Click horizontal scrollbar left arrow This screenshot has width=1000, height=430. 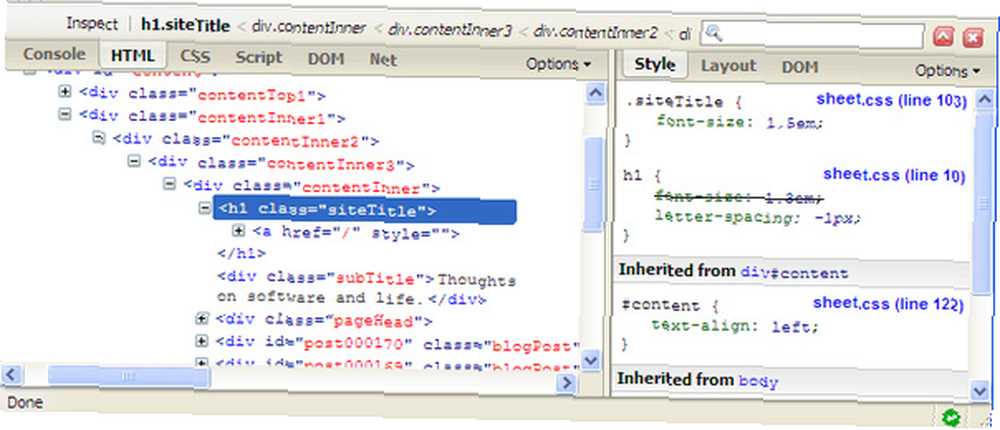[12, 374]
